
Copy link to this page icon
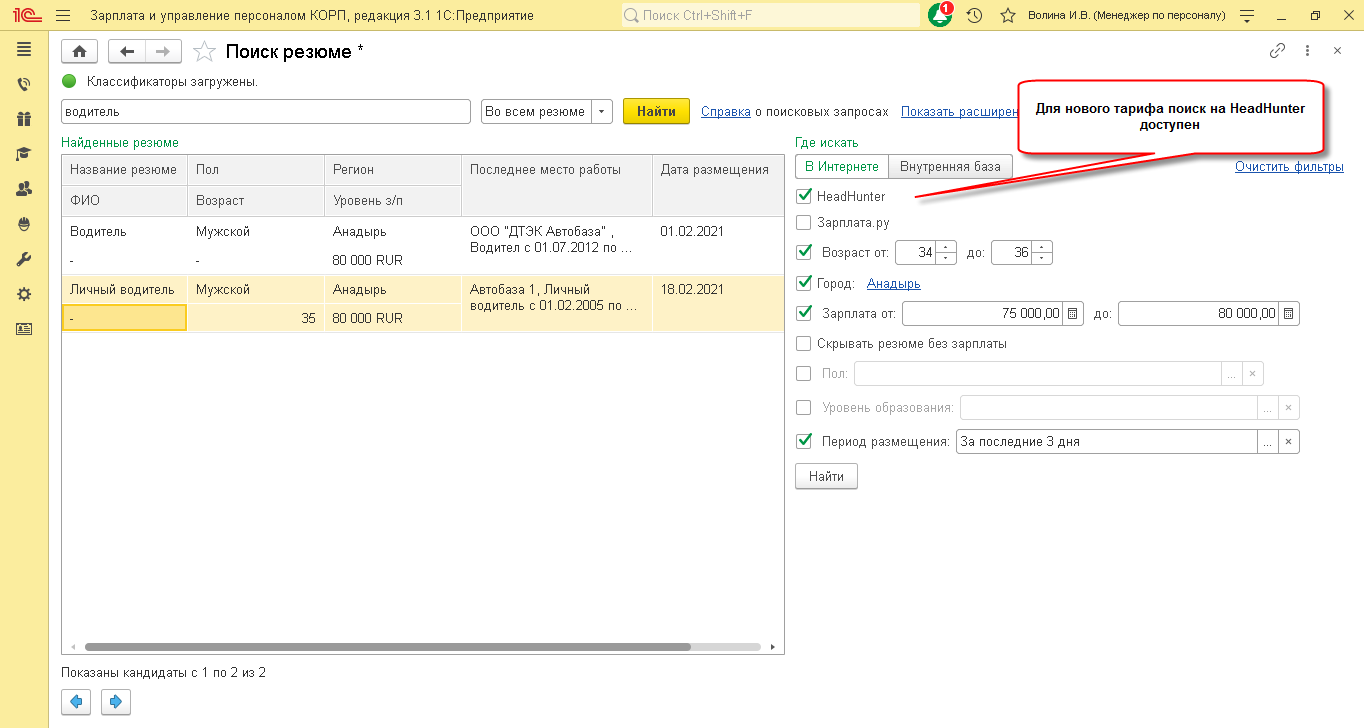(1277, 51)
